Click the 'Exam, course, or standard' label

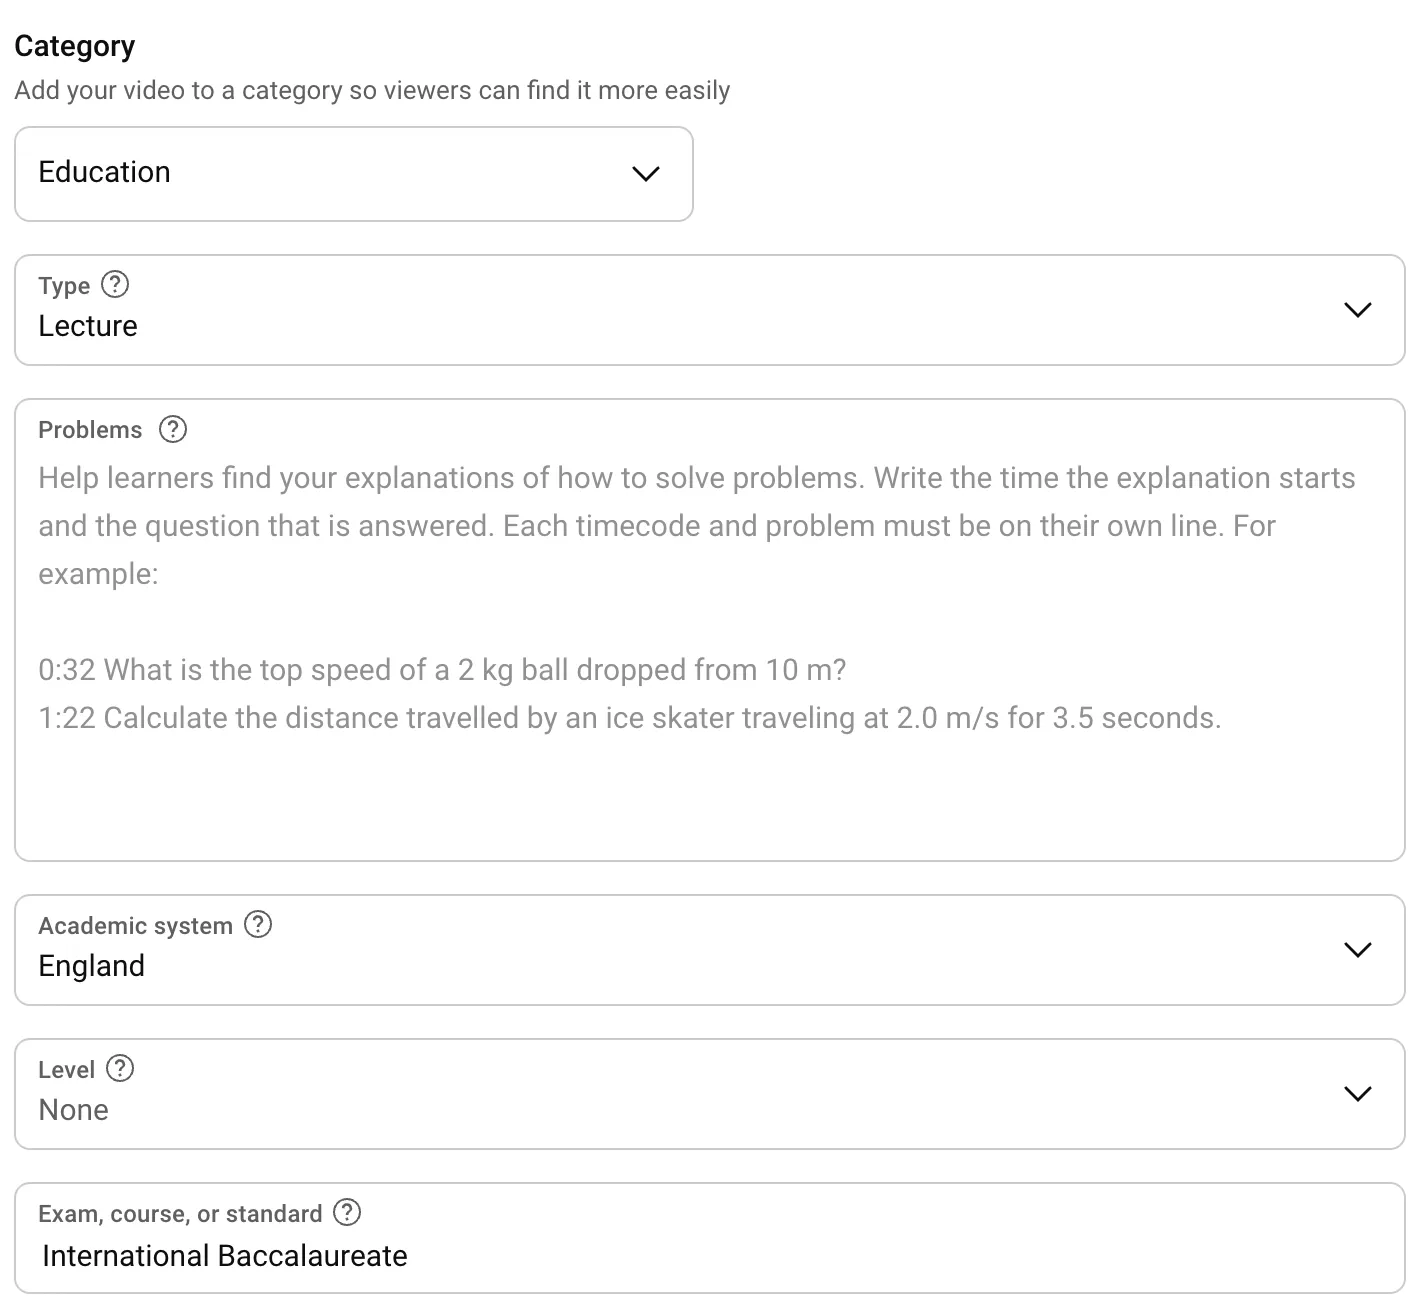click(x=180, y=1214)
